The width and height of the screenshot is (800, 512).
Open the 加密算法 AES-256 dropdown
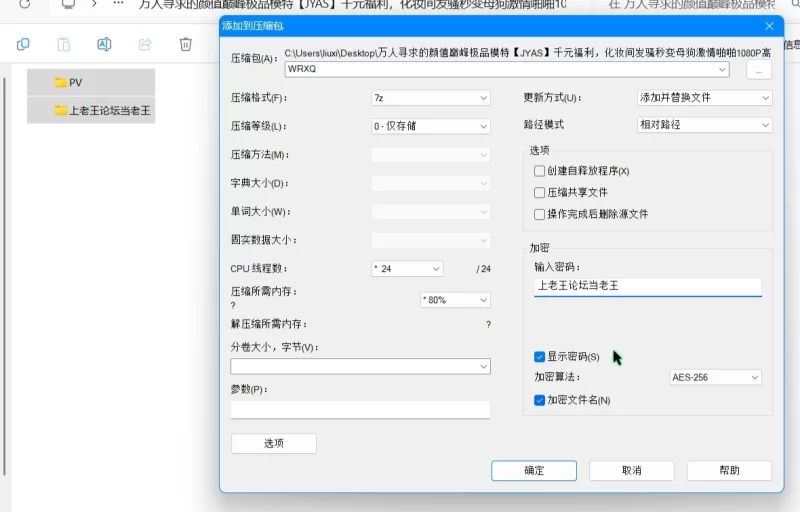715,377
